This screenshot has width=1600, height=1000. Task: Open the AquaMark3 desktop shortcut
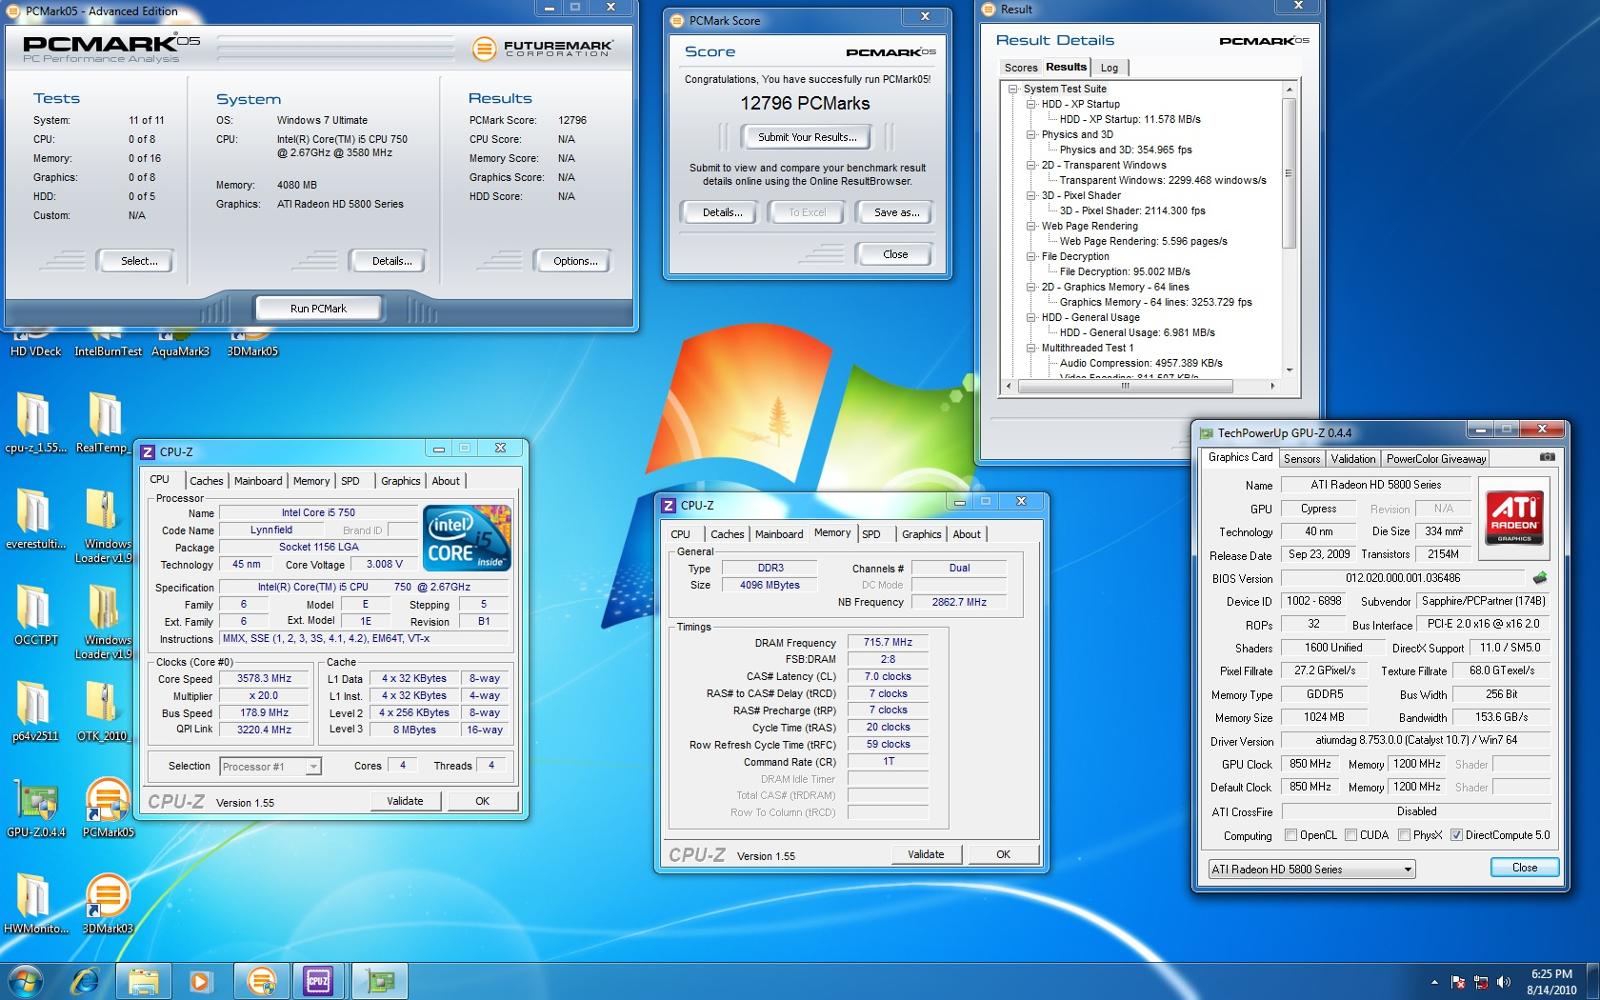(x=180, y=344)
